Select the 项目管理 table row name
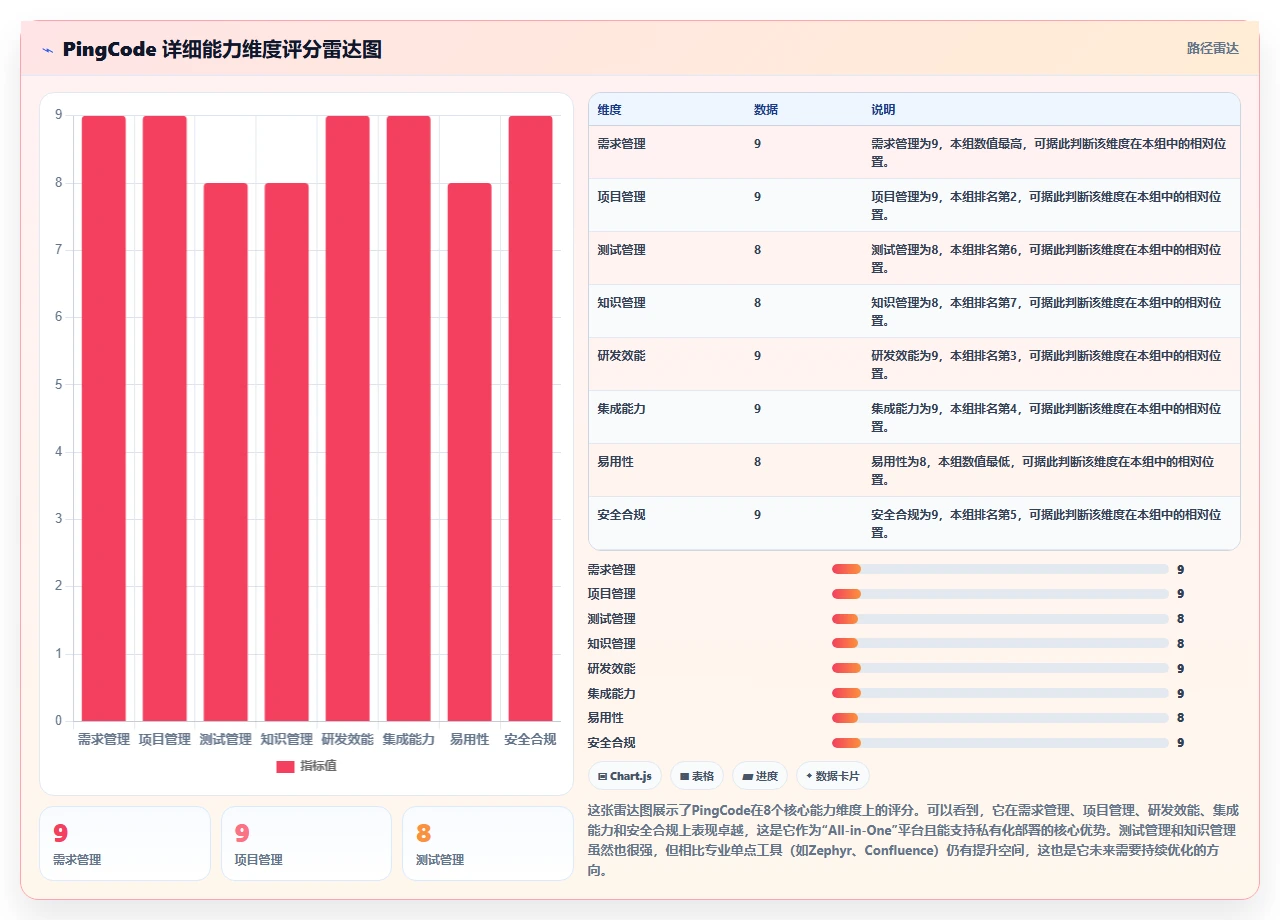This screenshot has height=920, width=1280. 622,197
